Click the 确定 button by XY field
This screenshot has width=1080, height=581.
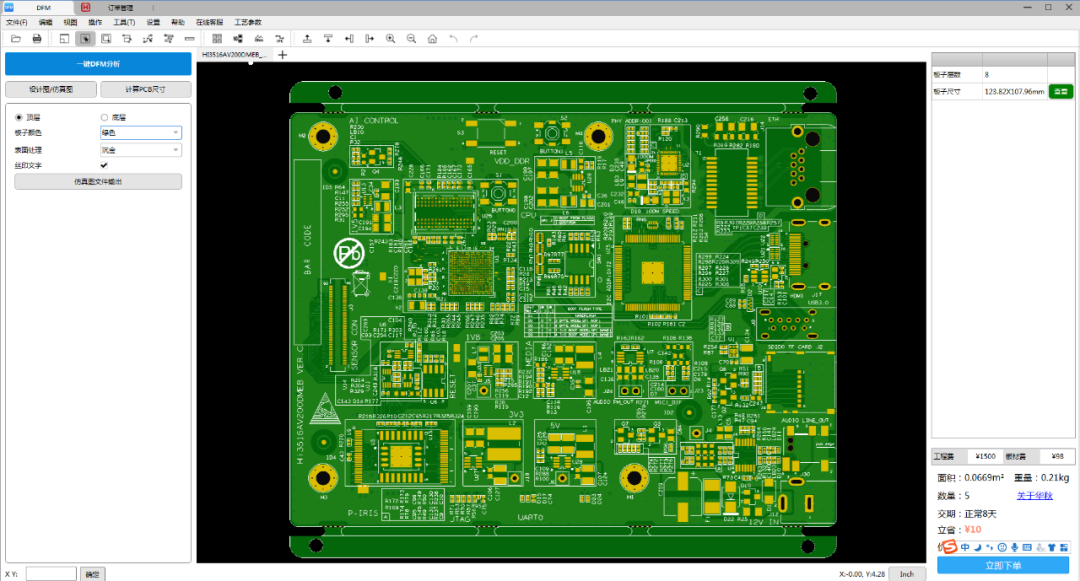click(x=92, y=573)
